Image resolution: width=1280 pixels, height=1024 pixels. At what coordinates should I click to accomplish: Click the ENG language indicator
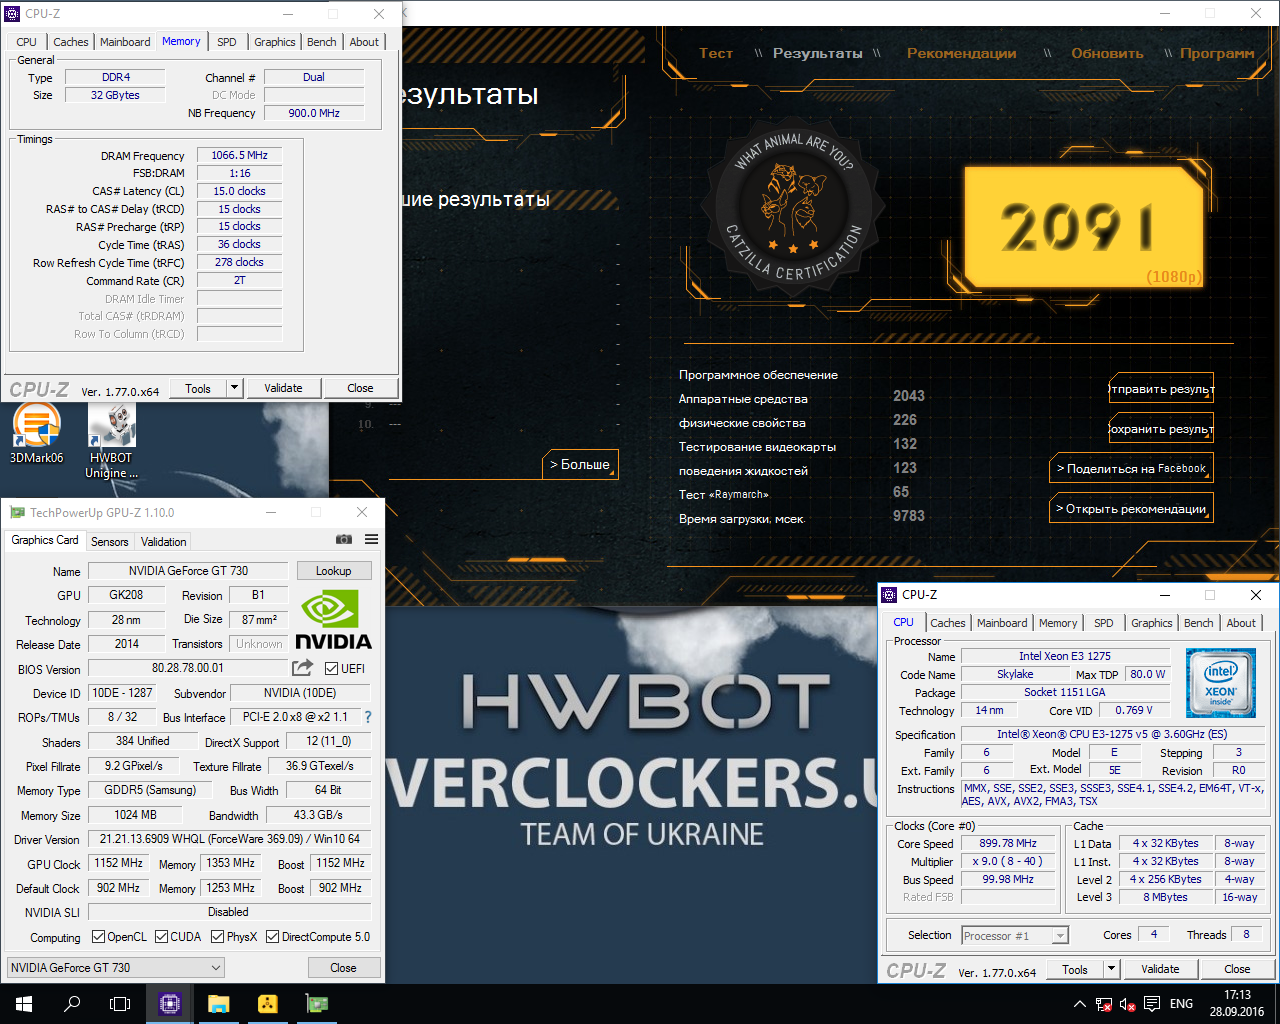point(1181,1004)
